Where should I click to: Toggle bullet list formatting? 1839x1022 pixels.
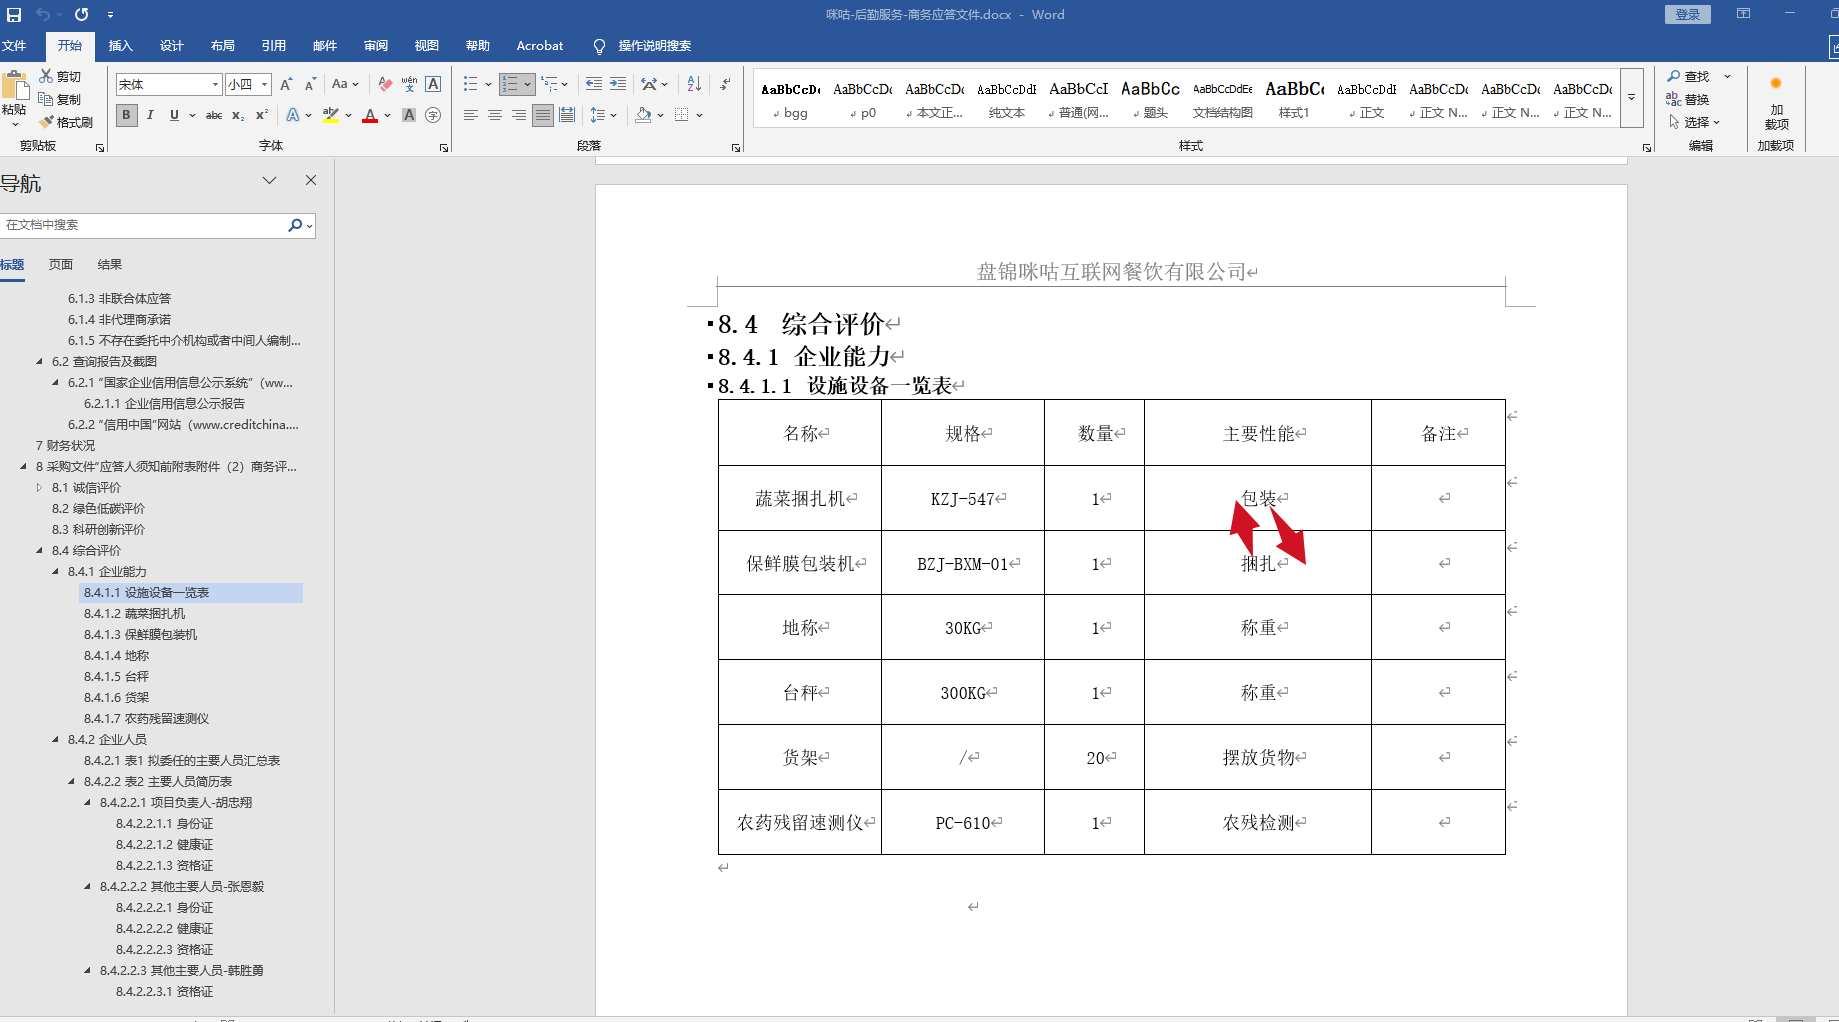[470, 84]
